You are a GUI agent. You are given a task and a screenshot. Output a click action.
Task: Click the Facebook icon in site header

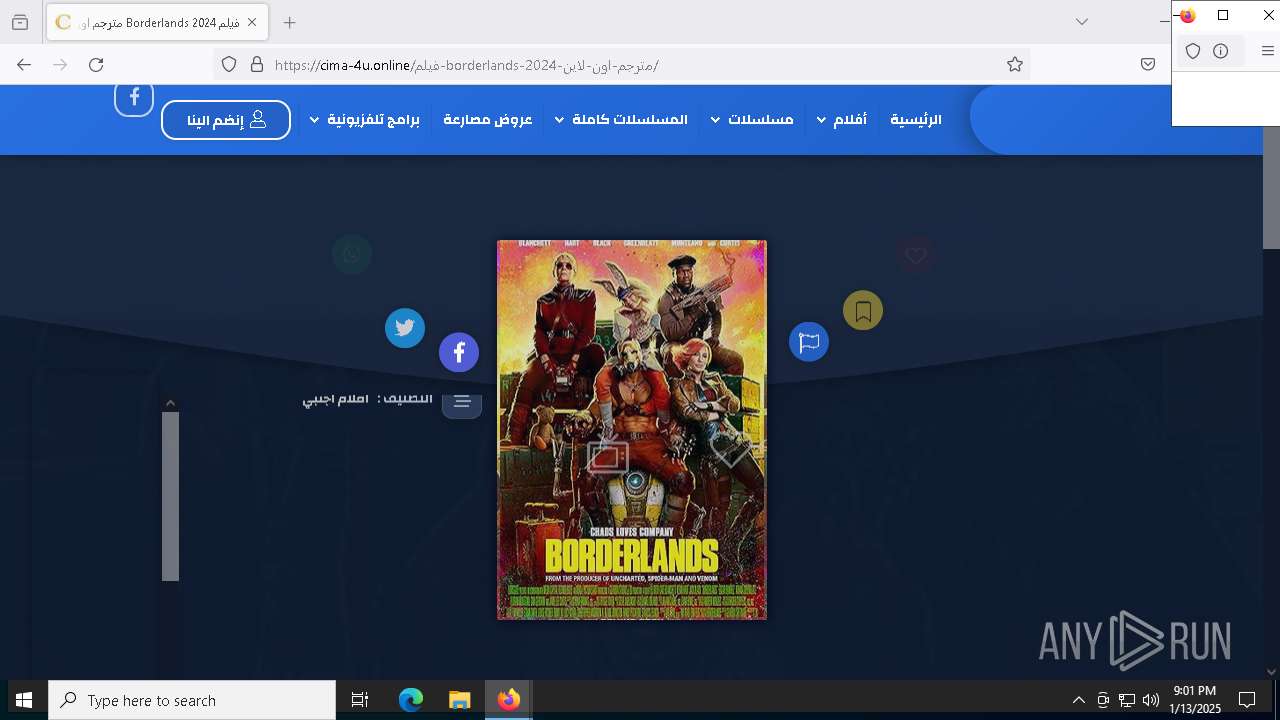(x=134, y=98)
